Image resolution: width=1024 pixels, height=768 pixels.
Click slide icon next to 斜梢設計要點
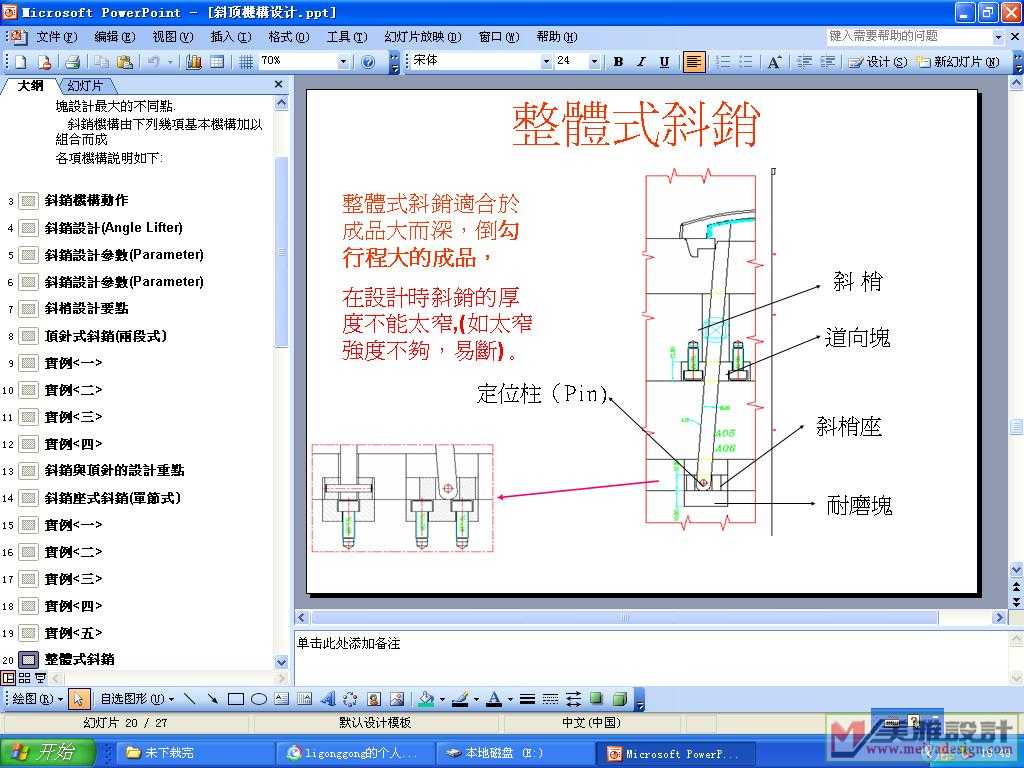click(28, 308)
